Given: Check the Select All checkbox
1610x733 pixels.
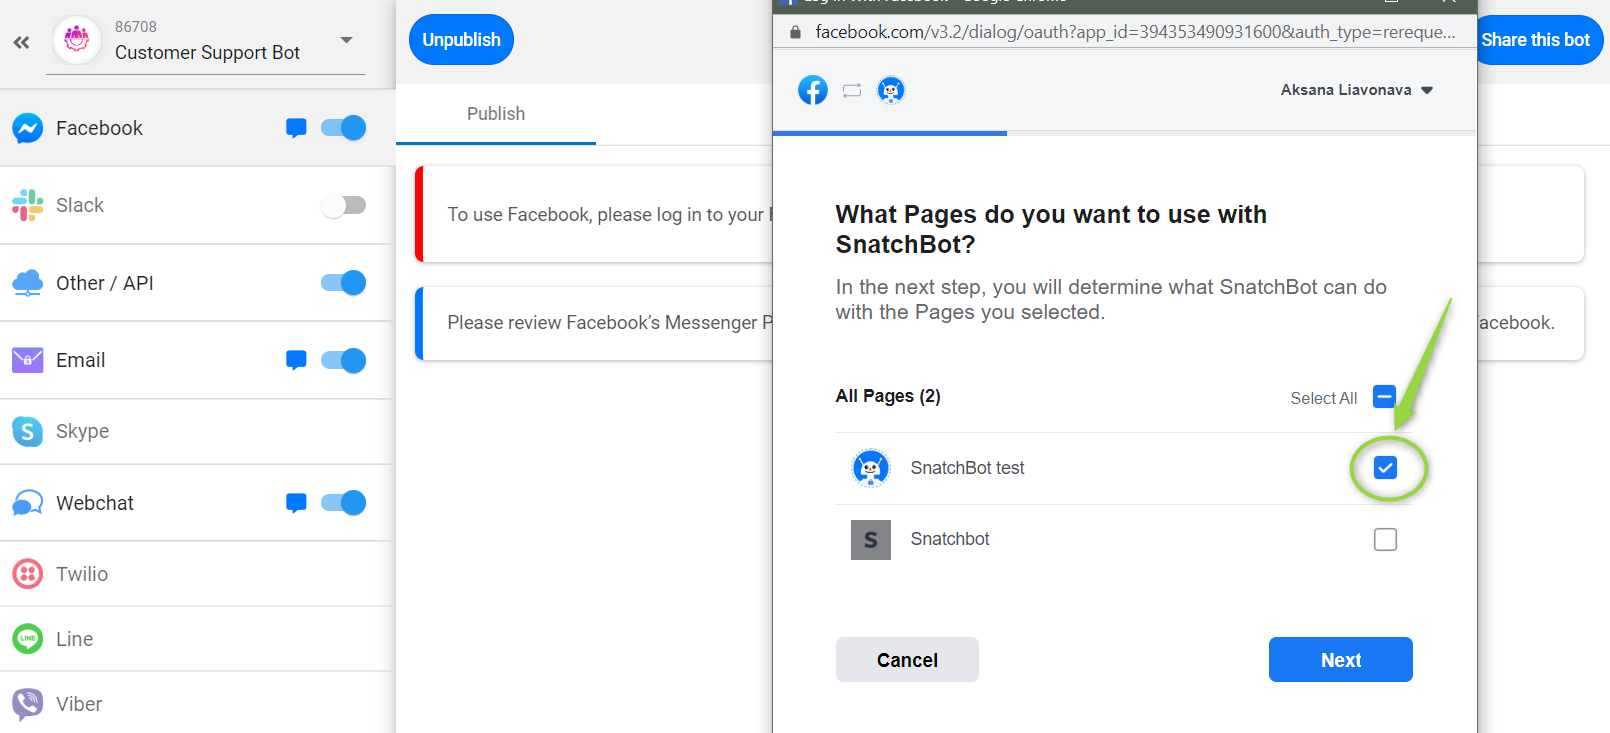Looking at the screenshot, I should pyautogui.click(x=1384, y=397).
